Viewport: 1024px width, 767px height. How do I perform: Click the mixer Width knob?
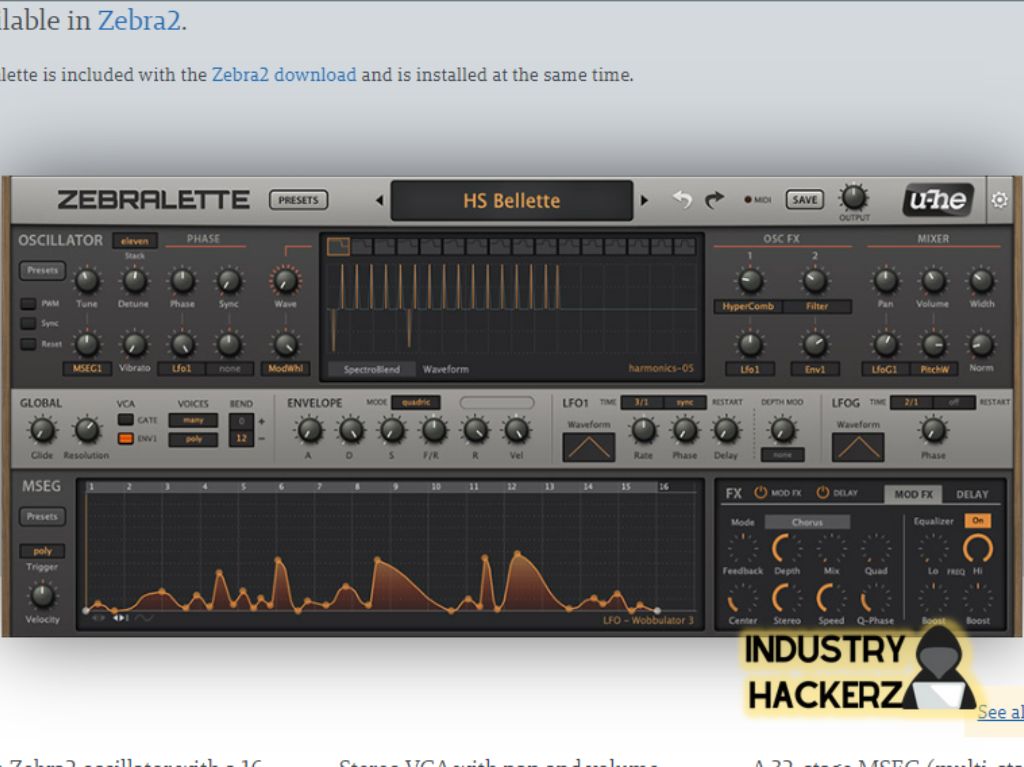pyautogui.click(x=981, y=281)
